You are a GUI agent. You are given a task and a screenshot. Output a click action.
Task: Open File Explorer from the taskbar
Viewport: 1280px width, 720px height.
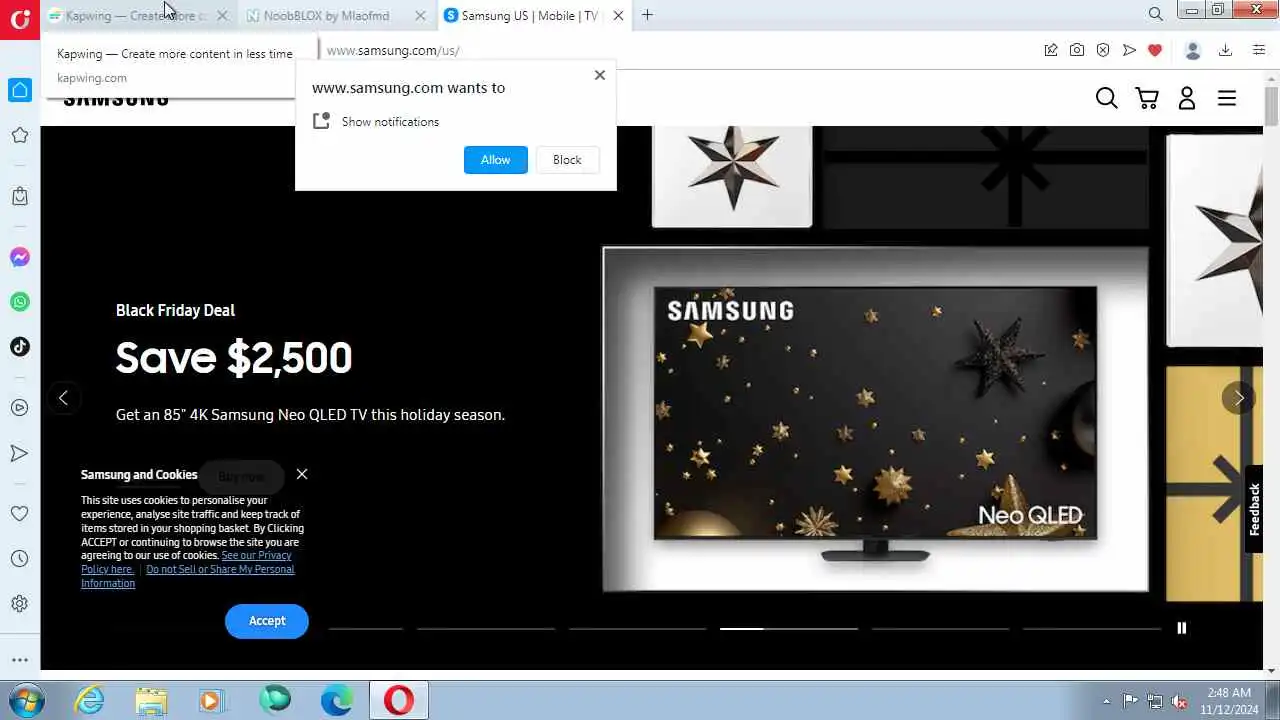[x=151, y=700]
